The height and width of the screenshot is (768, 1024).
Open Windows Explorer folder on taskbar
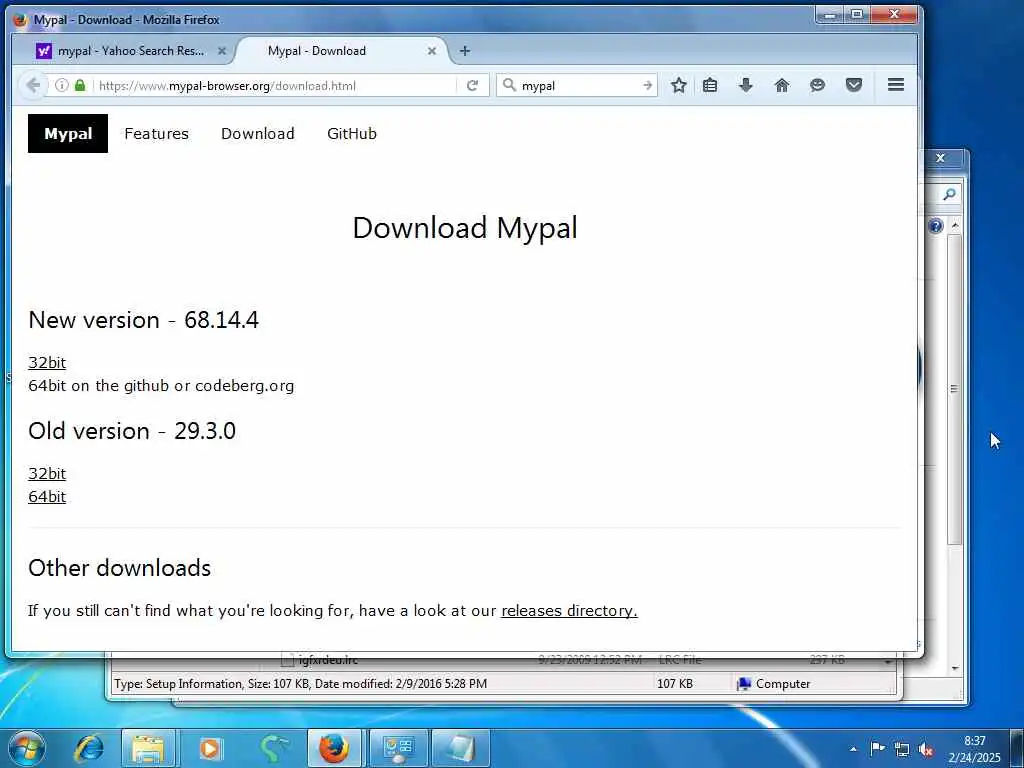point(148,748)
